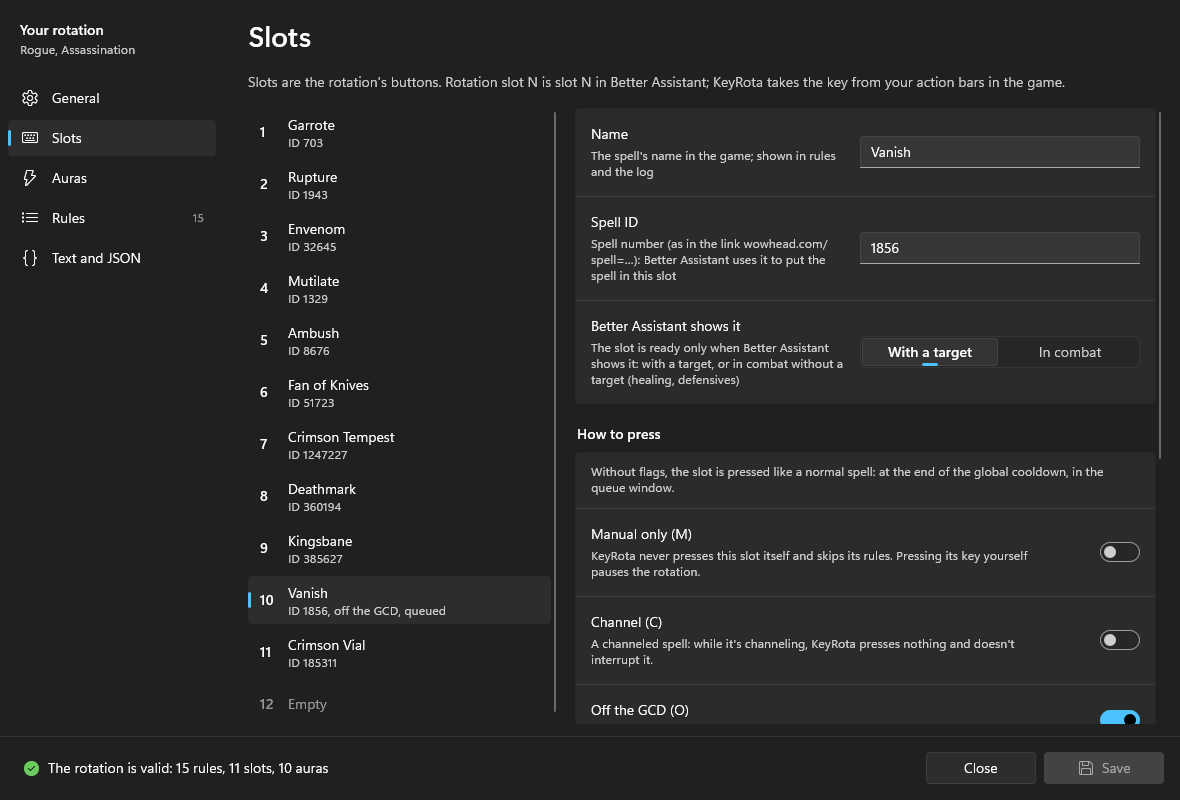Click the rotation is valid status message
1180x800 pixels.
(x=188, y=768)
